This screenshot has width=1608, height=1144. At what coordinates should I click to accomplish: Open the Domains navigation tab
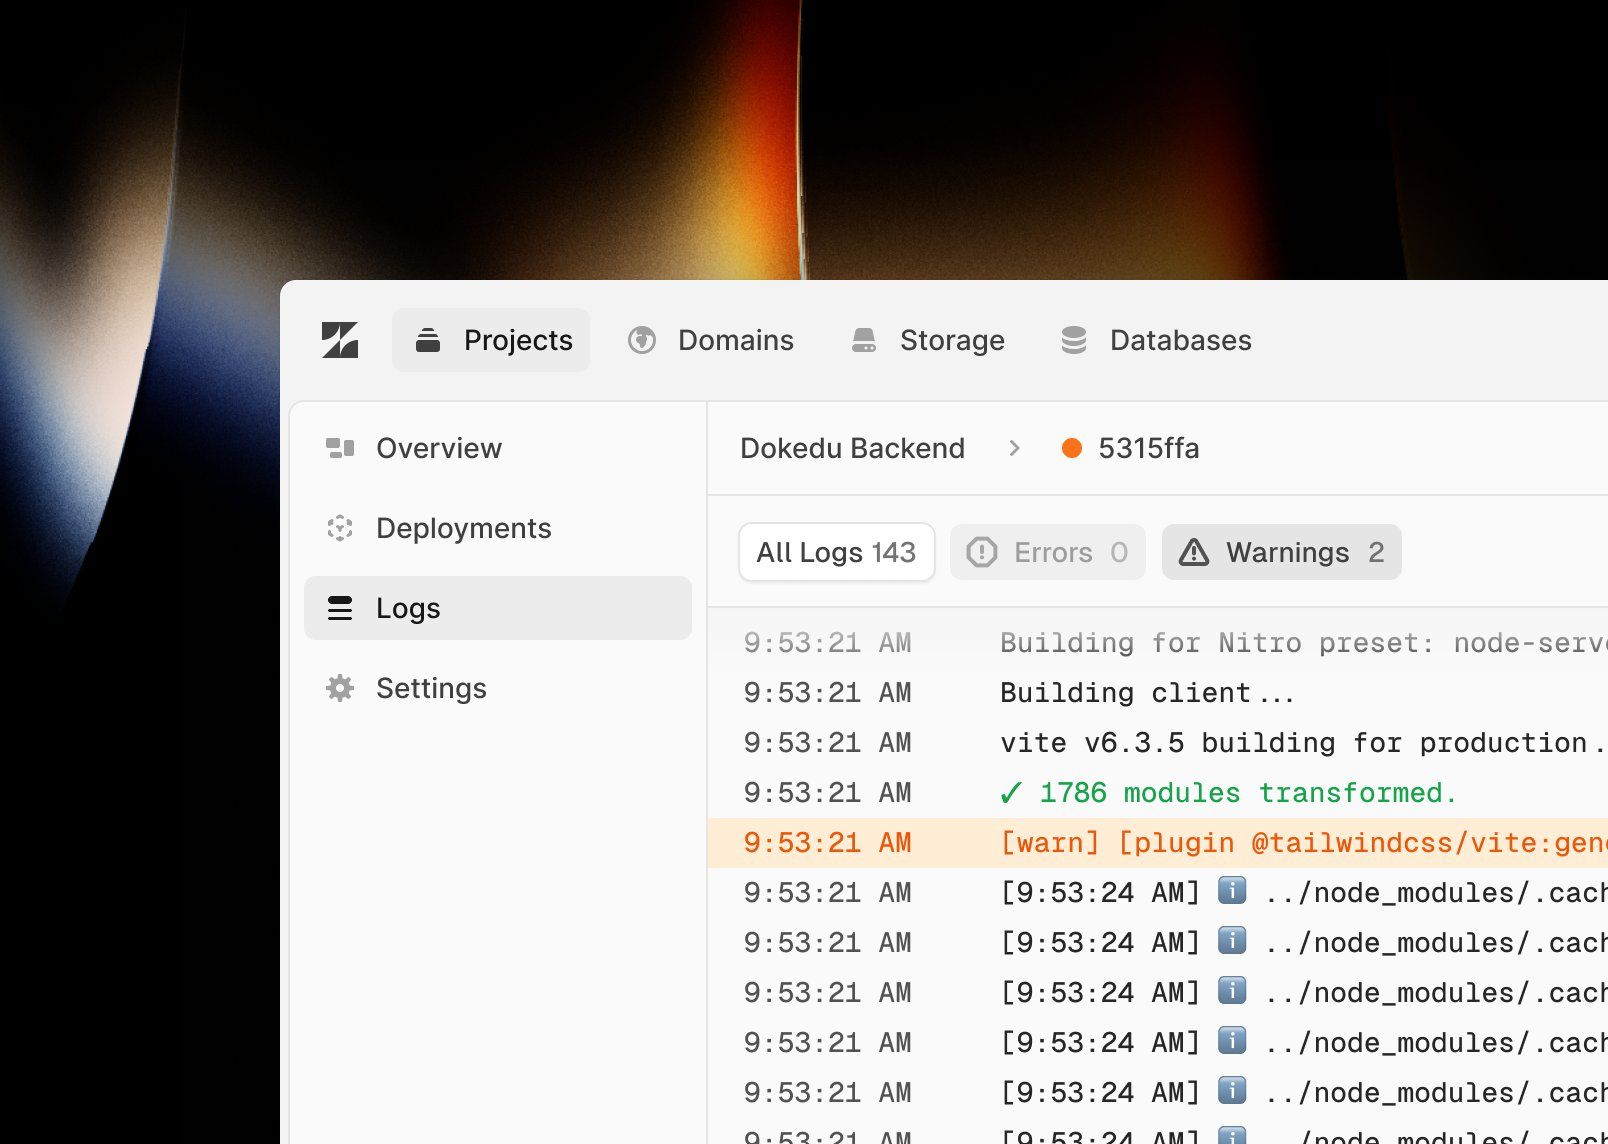[712, 340]
